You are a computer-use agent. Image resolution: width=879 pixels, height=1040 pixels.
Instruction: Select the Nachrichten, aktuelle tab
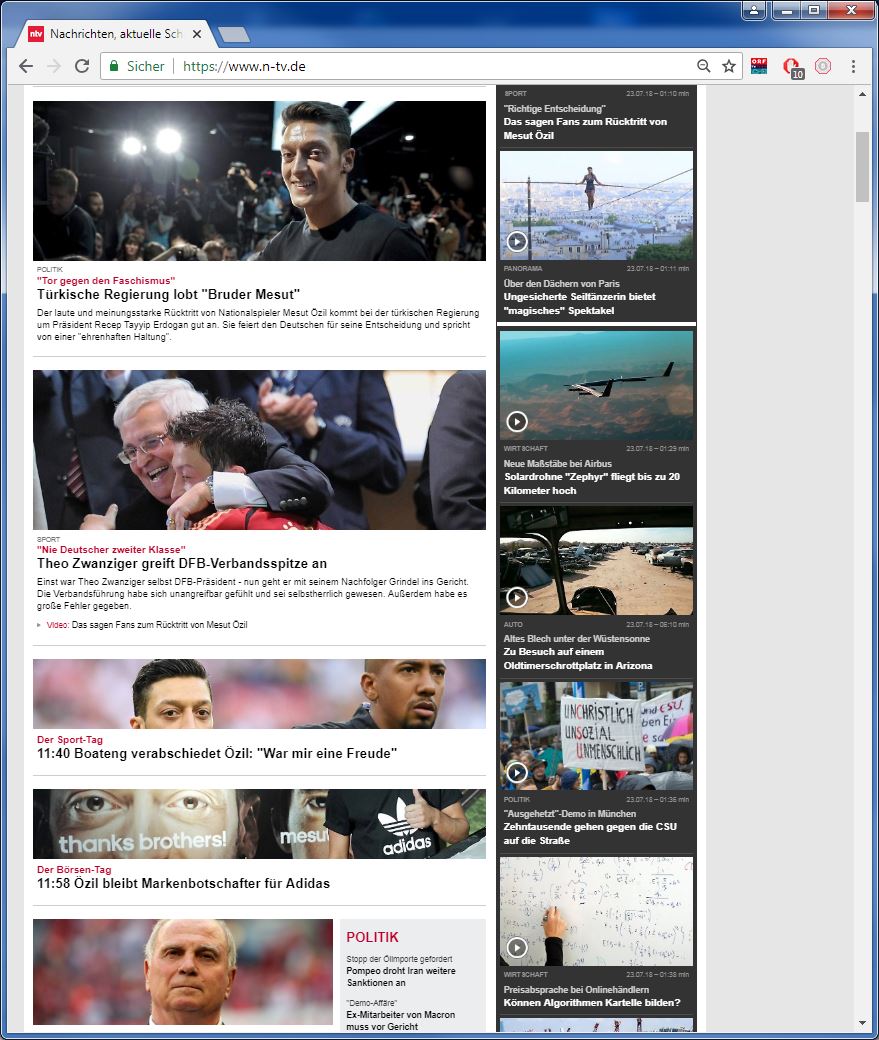(x=115, y=34)
